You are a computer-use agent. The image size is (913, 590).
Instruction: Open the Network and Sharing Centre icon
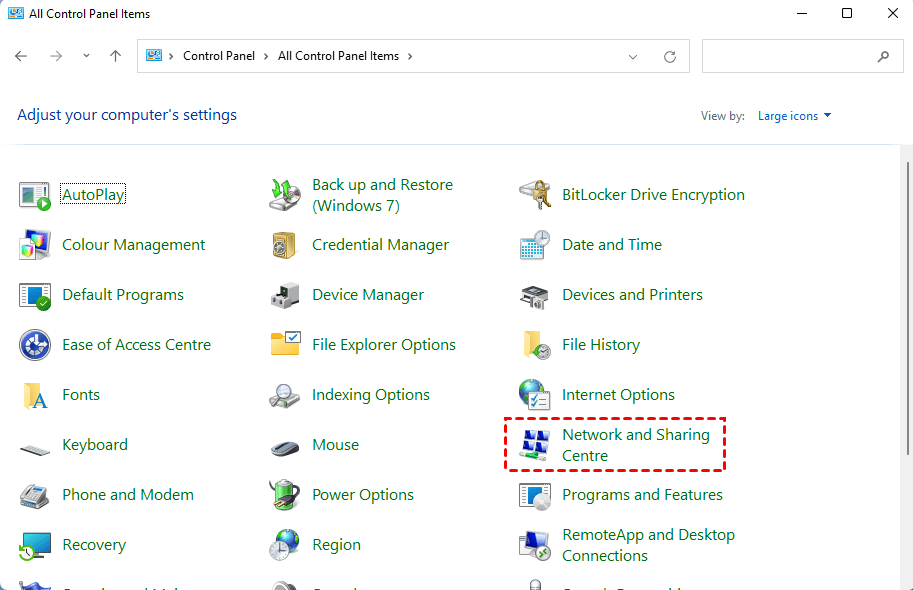(x=536, y=445)
